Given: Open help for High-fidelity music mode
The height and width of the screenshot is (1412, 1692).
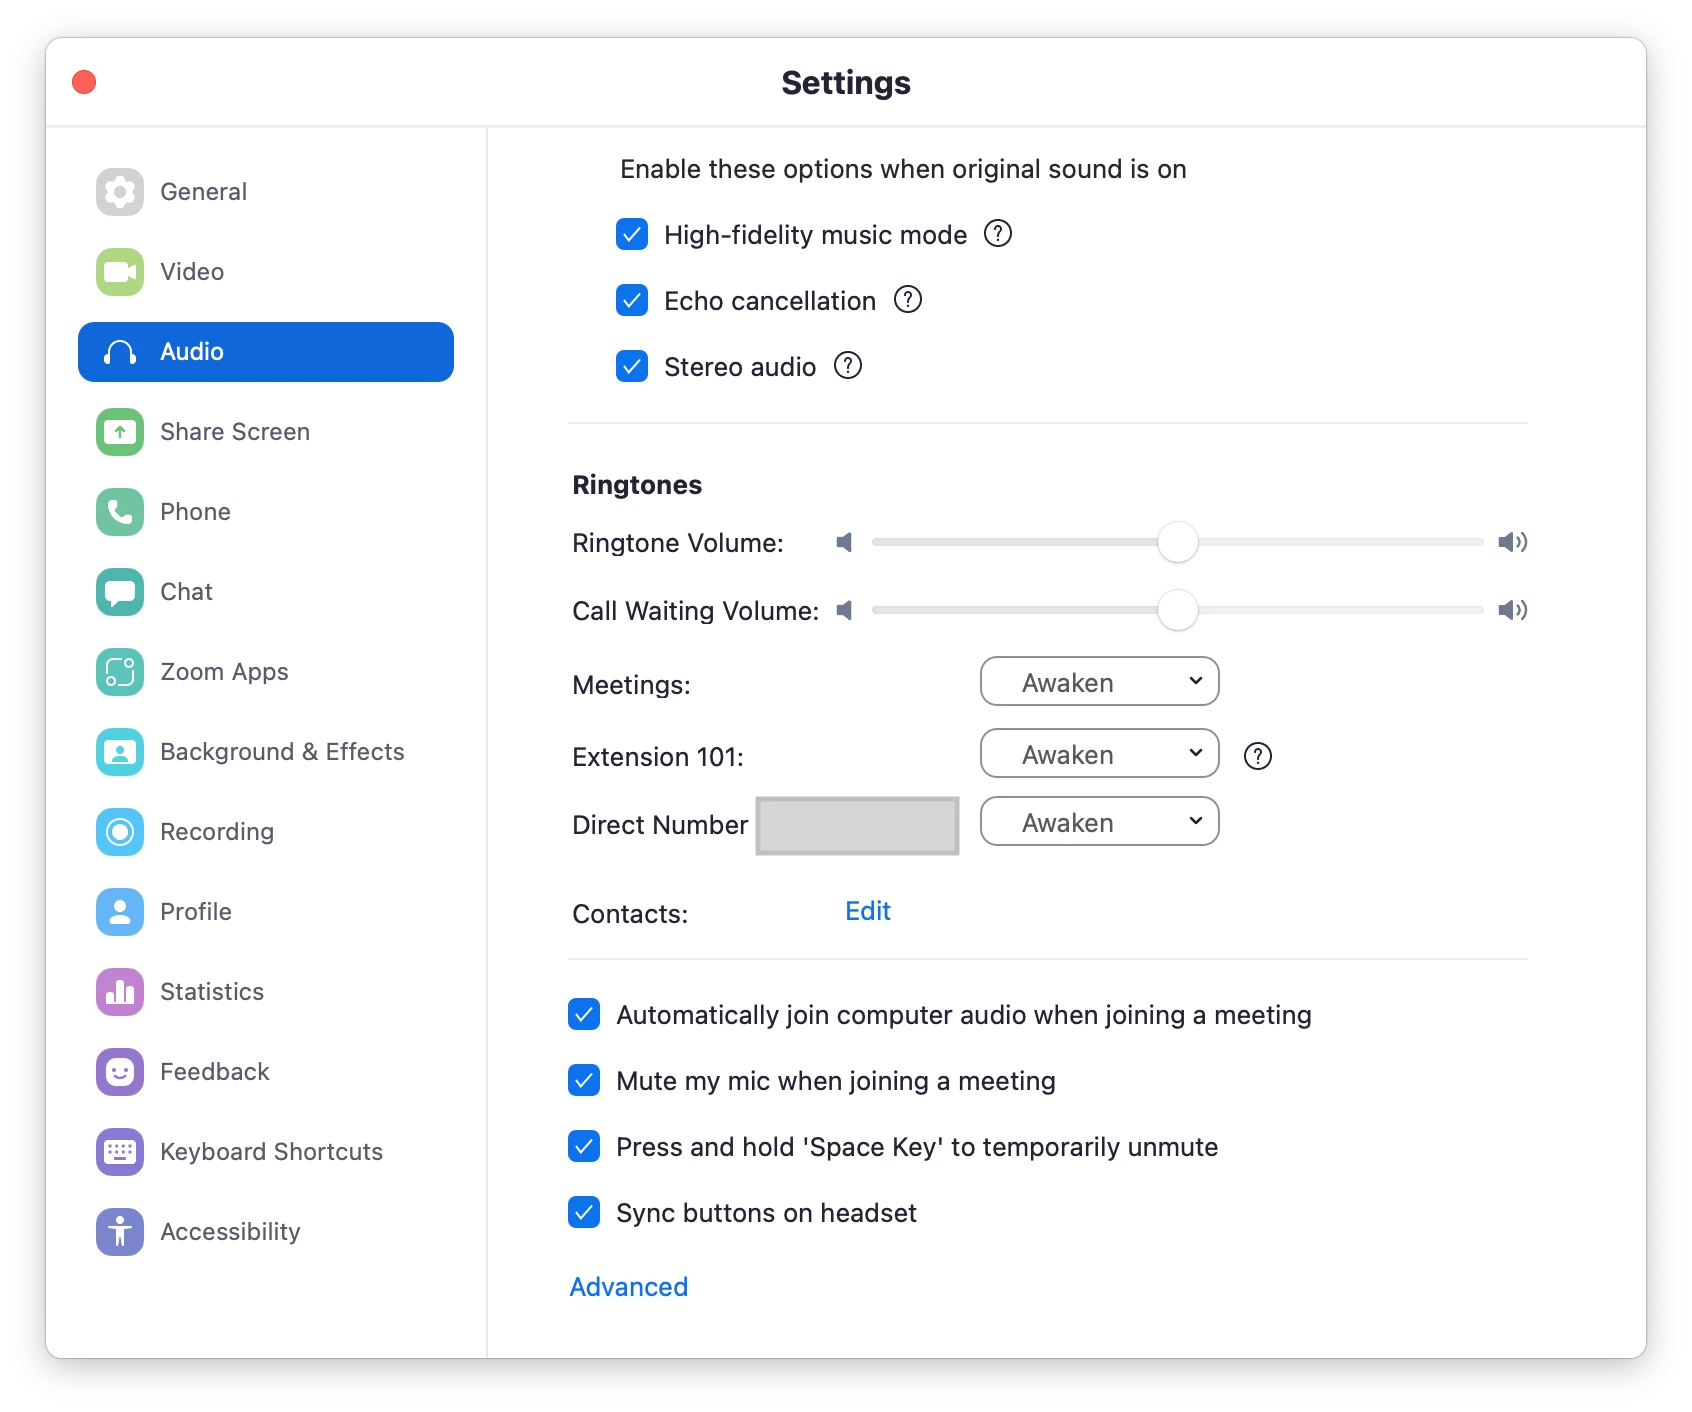Looking at the screenshot, I should (x=998, y=234).
